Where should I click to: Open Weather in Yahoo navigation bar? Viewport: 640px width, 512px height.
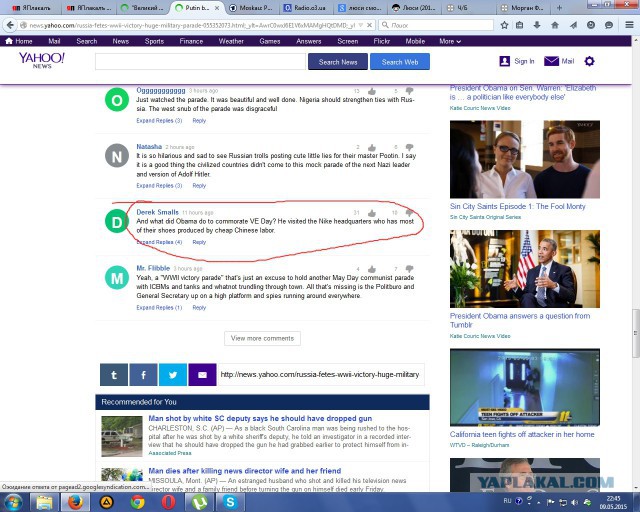tap(231, 41)
